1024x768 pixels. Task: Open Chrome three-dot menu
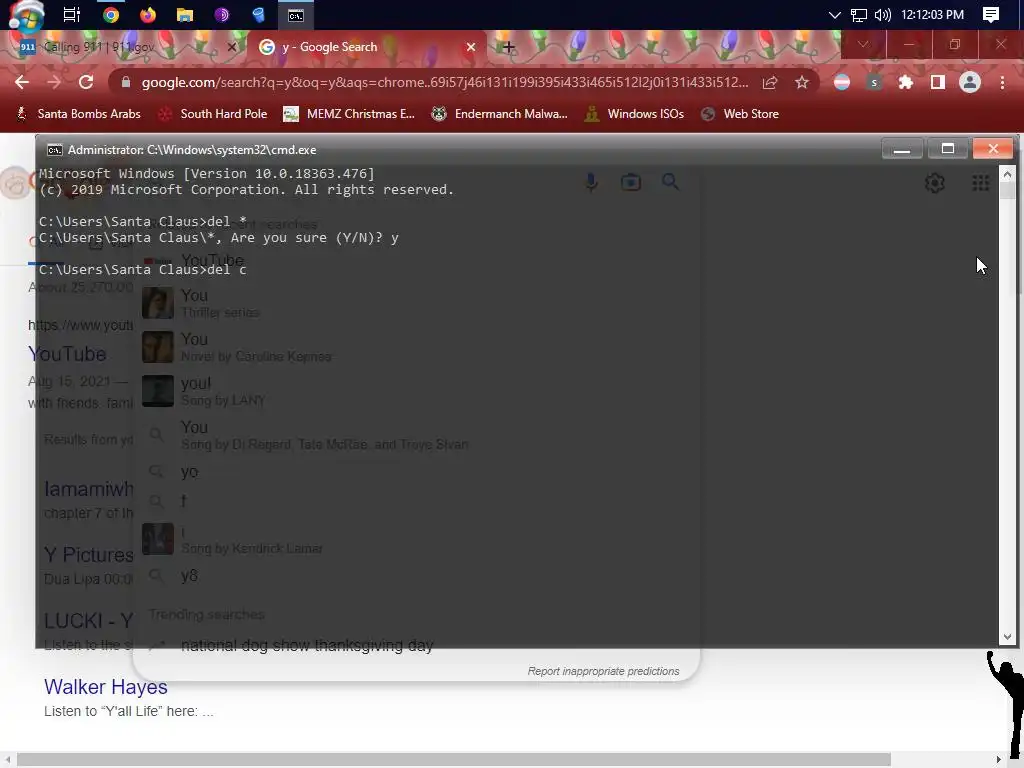click(1002, 82)
